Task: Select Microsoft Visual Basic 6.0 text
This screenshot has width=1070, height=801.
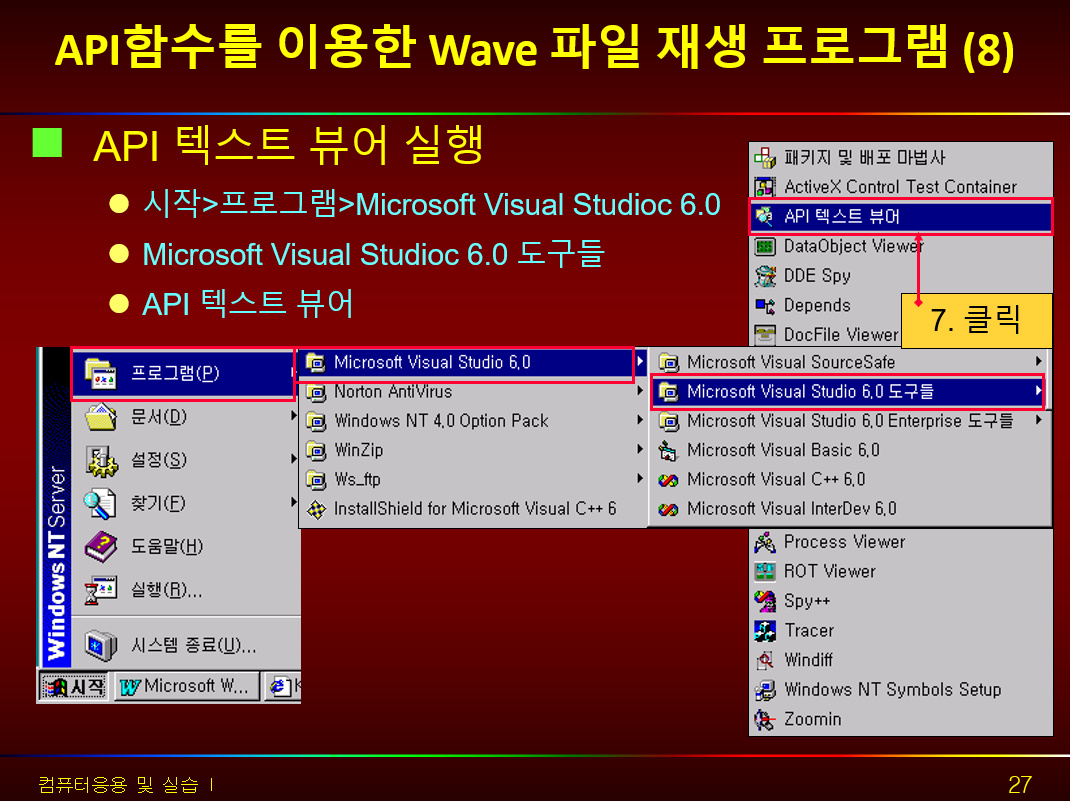Action: click(x=783, y=450)
